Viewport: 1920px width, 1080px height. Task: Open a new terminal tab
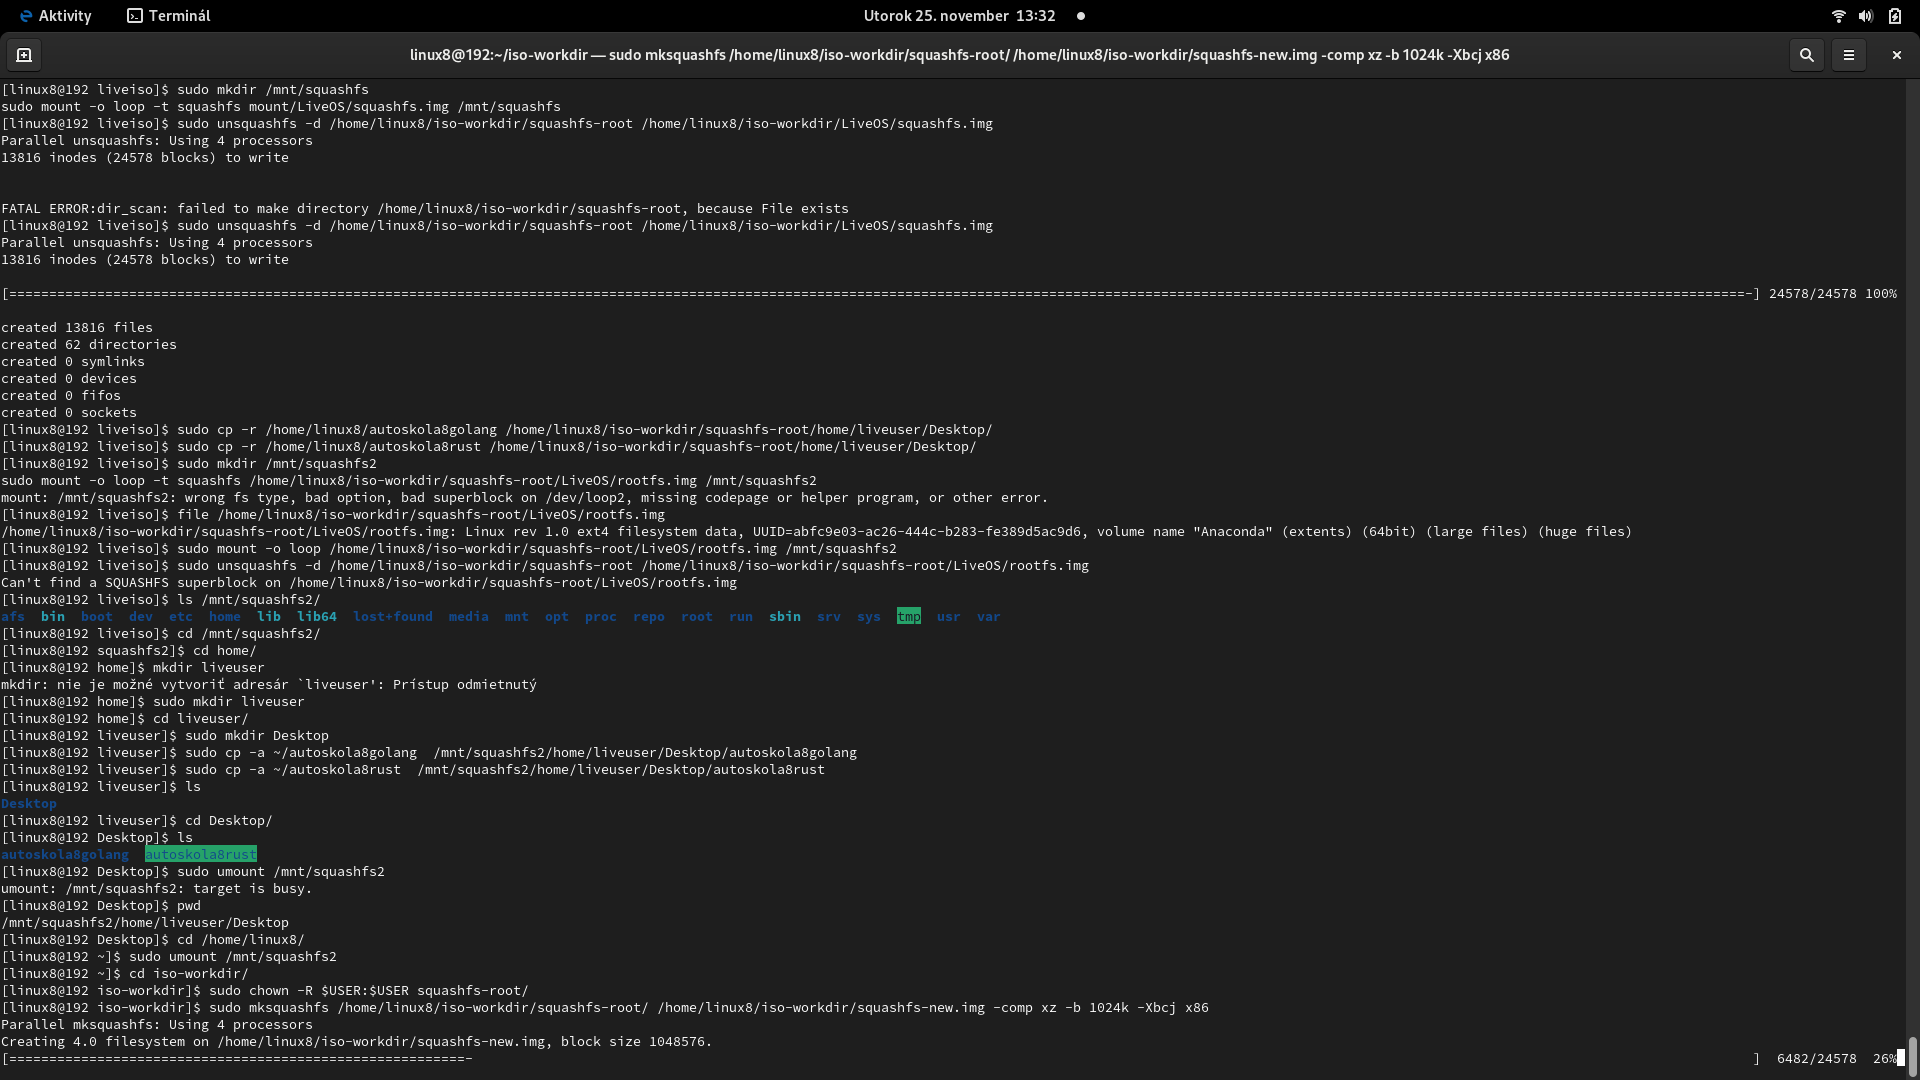pos(24,55)
